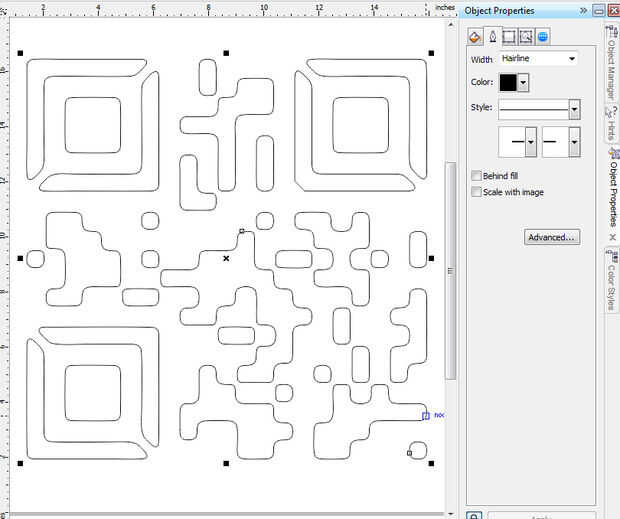
Task: Click the top-center selection handle
Action: click(226, 53)
